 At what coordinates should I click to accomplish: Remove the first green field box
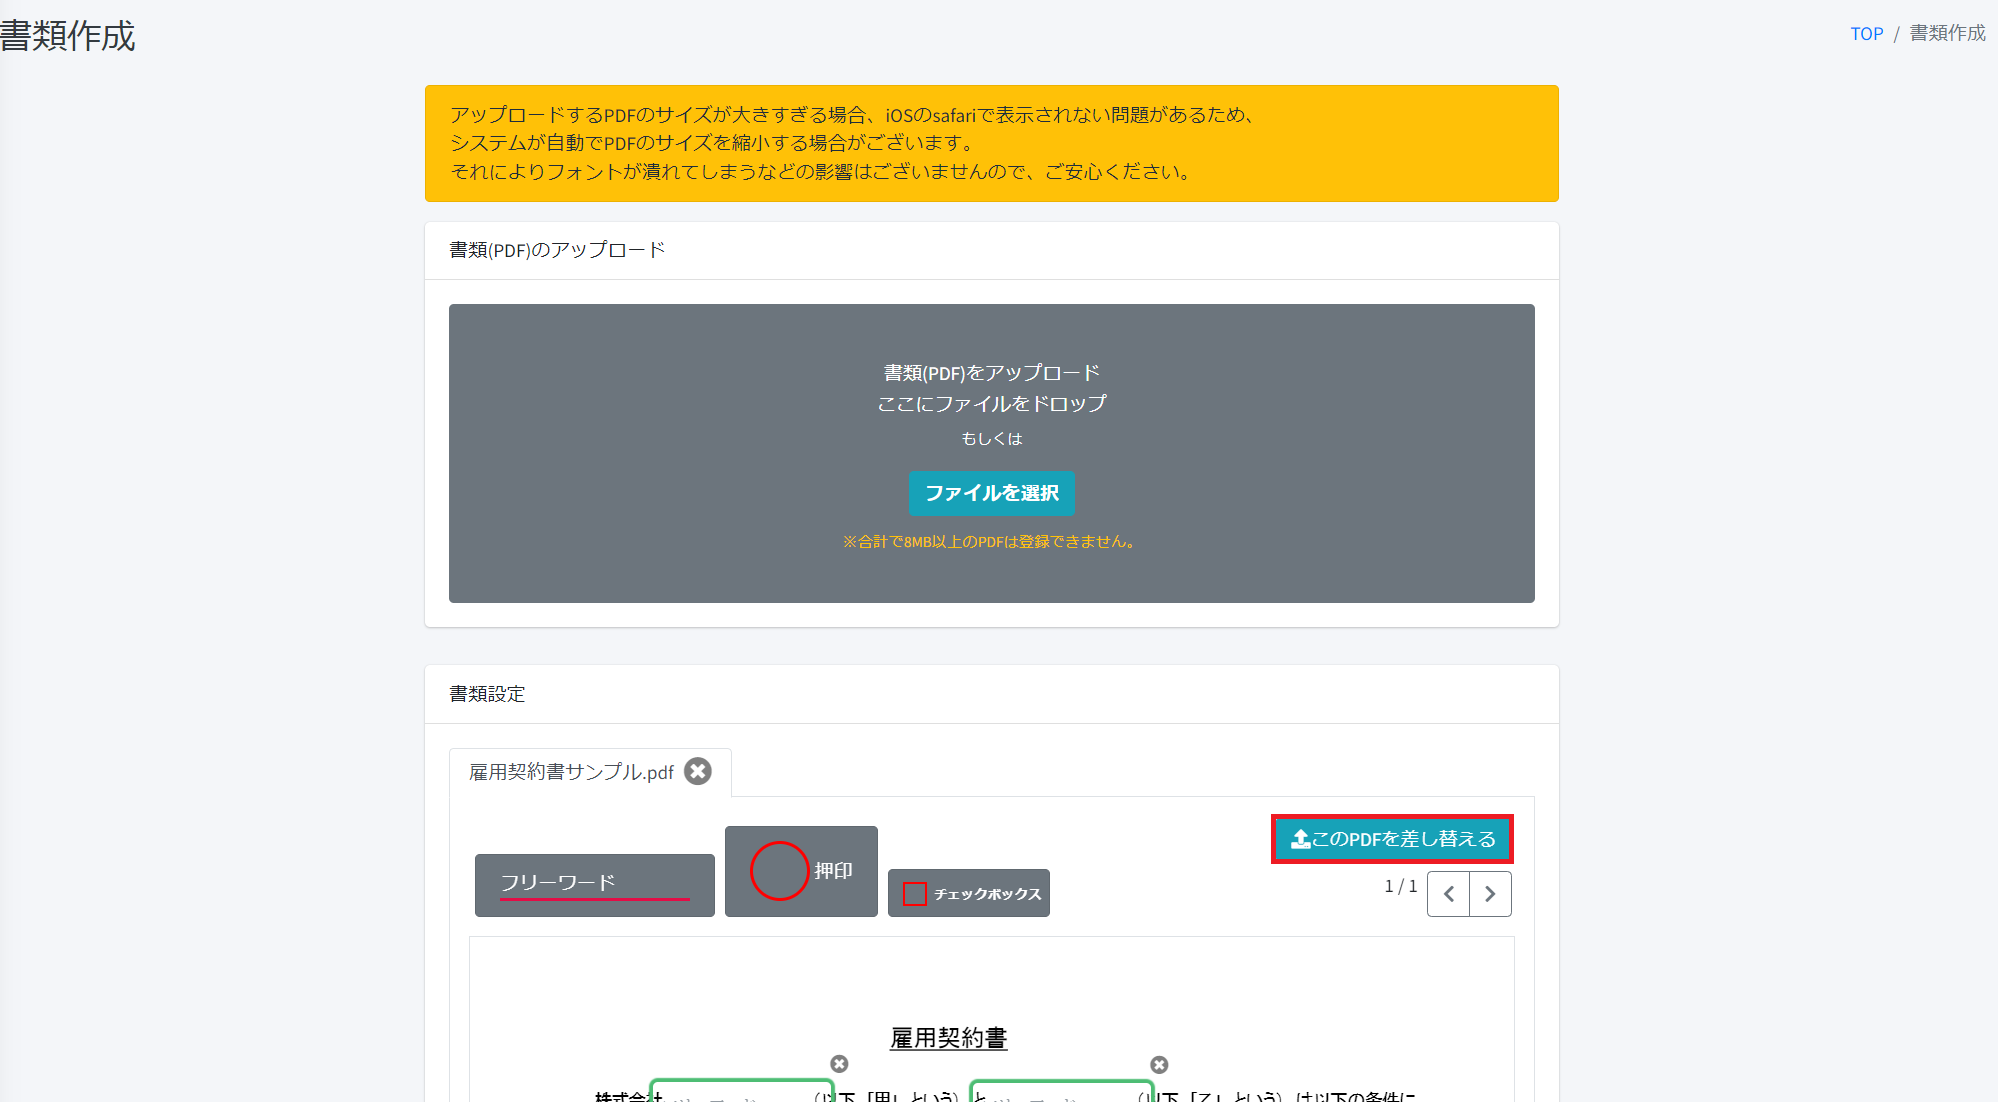coord(839,1064)
